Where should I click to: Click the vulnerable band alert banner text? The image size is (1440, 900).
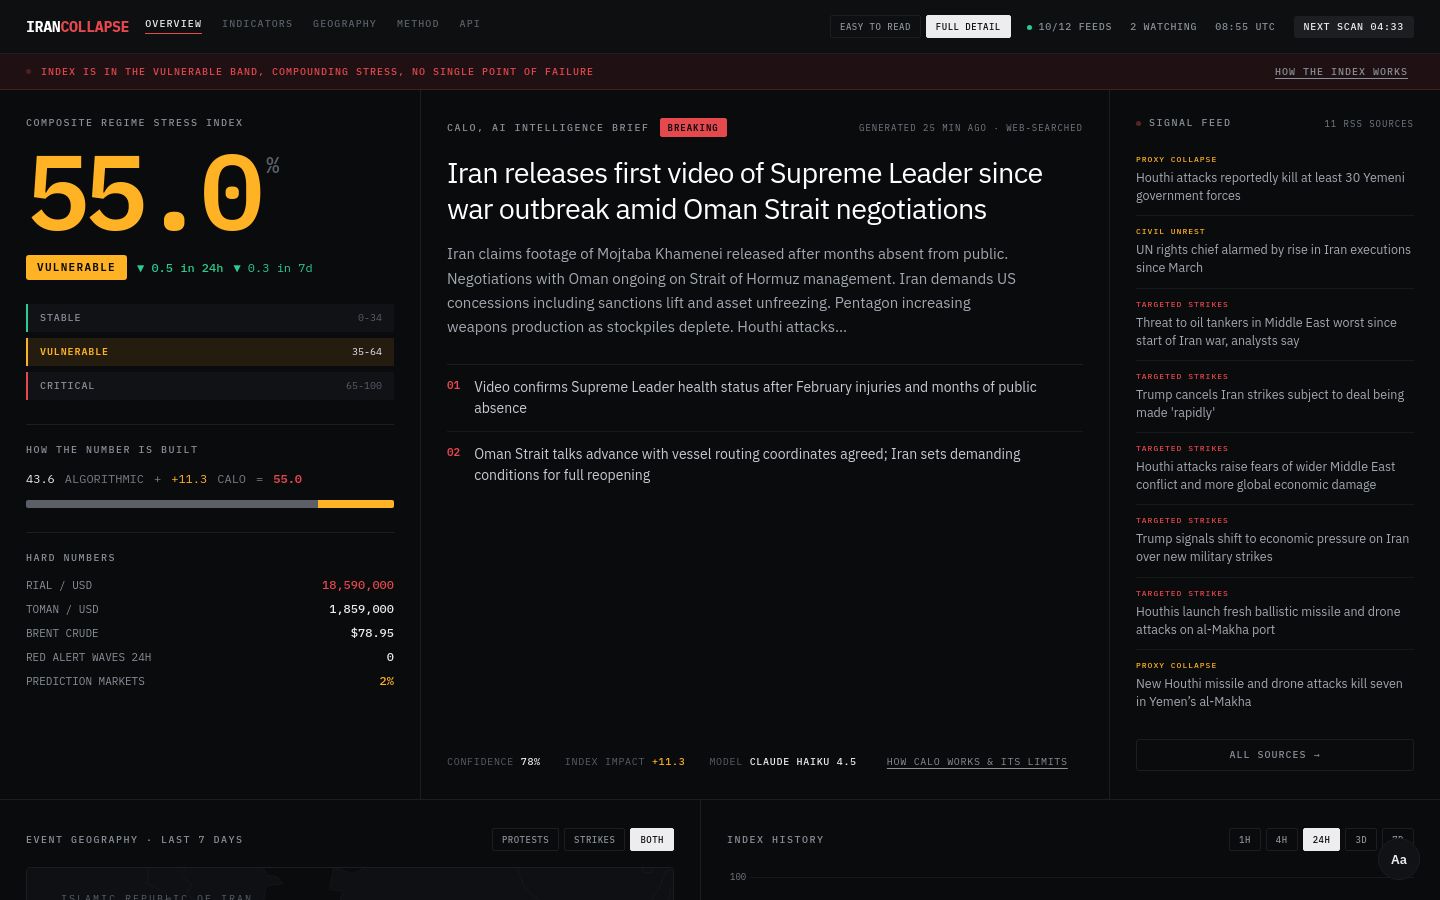(x=317, y=72)
